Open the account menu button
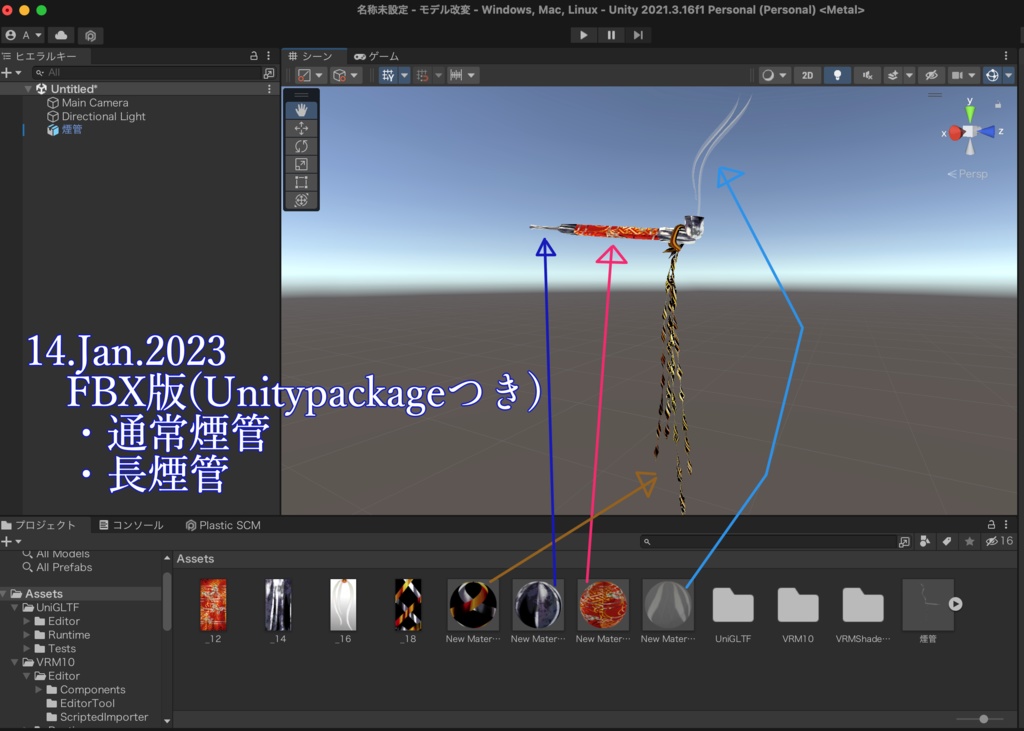Viewport: 1024px width, 731px height. point(23,35)
